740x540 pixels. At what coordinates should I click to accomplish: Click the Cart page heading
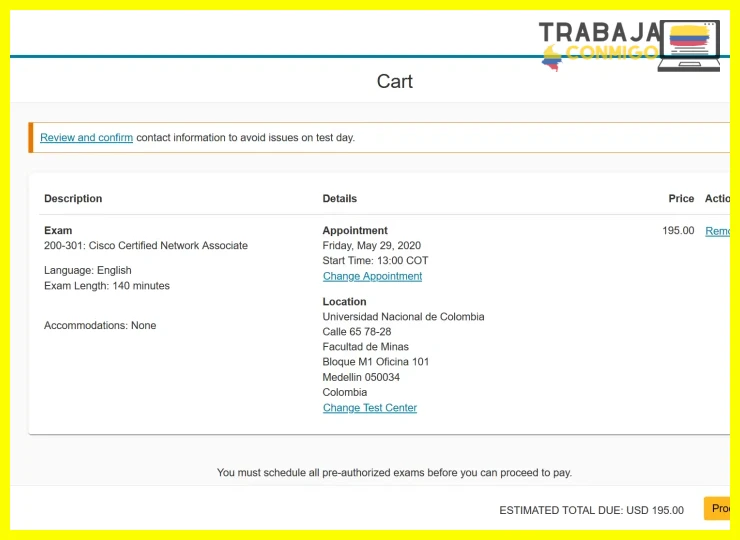click(395, 81)
